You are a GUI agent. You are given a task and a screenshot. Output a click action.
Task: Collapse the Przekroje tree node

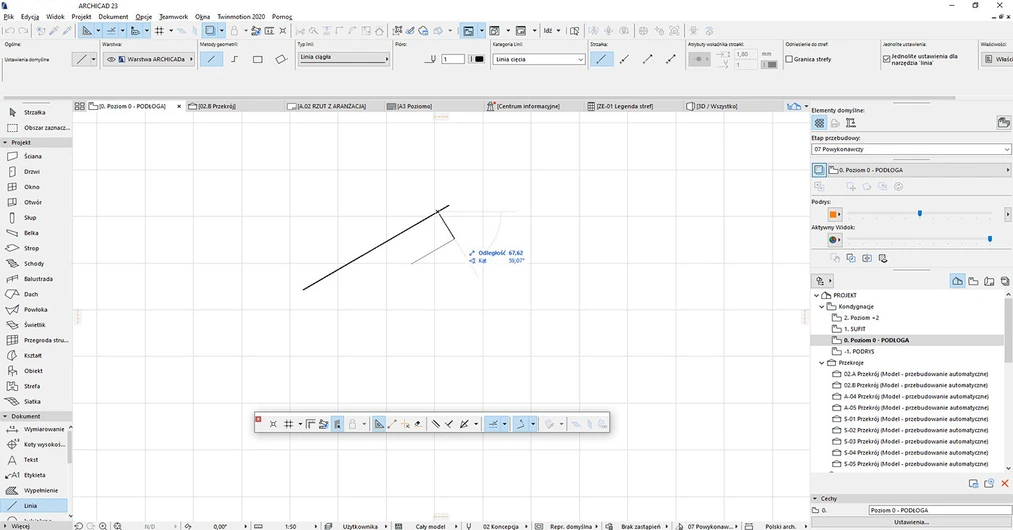coord(822,363)
